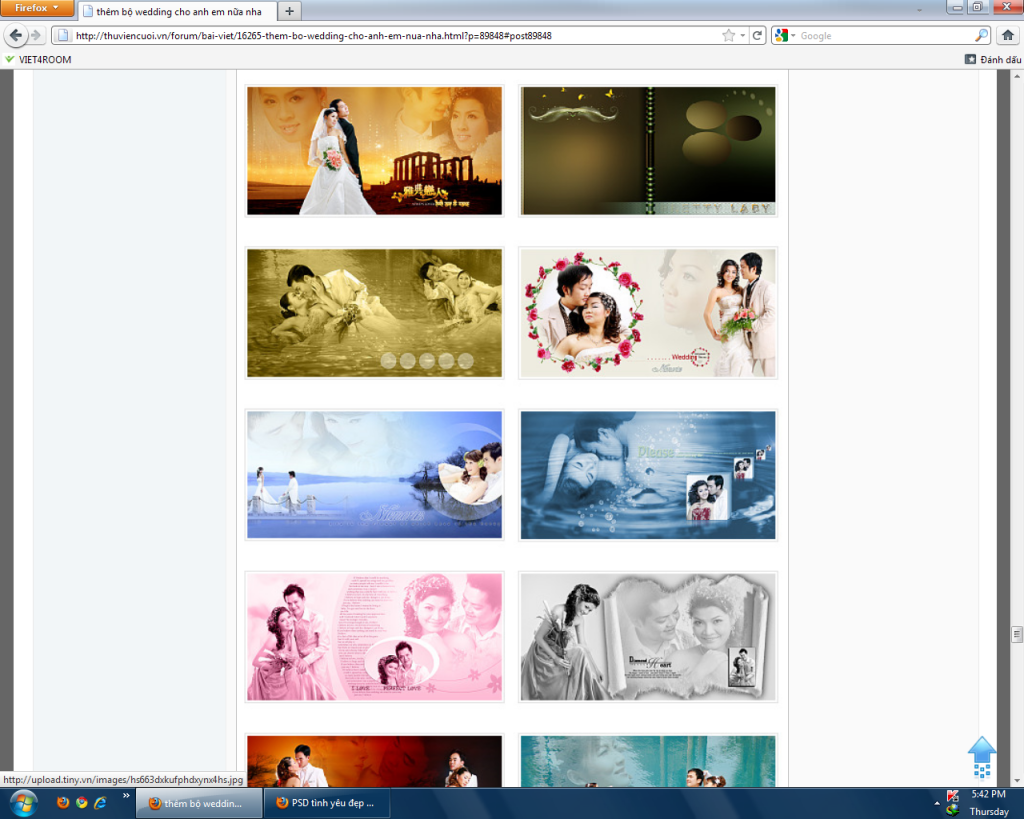This screenshot has height=819, width=1024.
Task: Switch to 'PSD tình yêu đẹp' taskbar window
Action: tap(327, 803)
